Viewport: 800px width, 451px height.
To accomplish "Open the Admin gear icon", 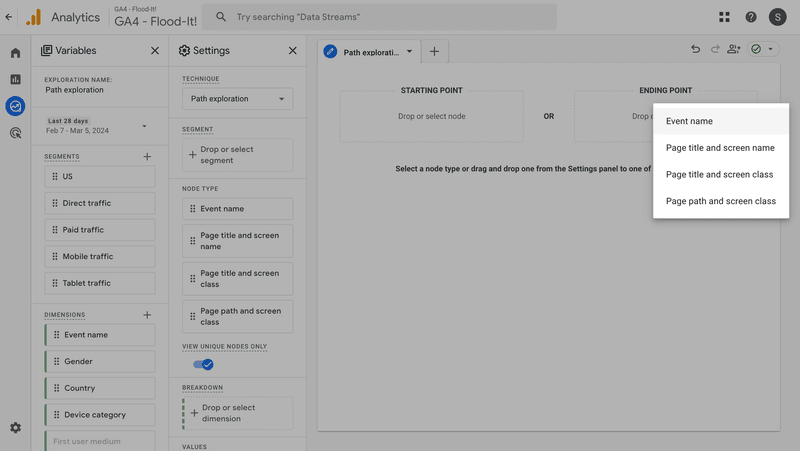I will 15,428.
